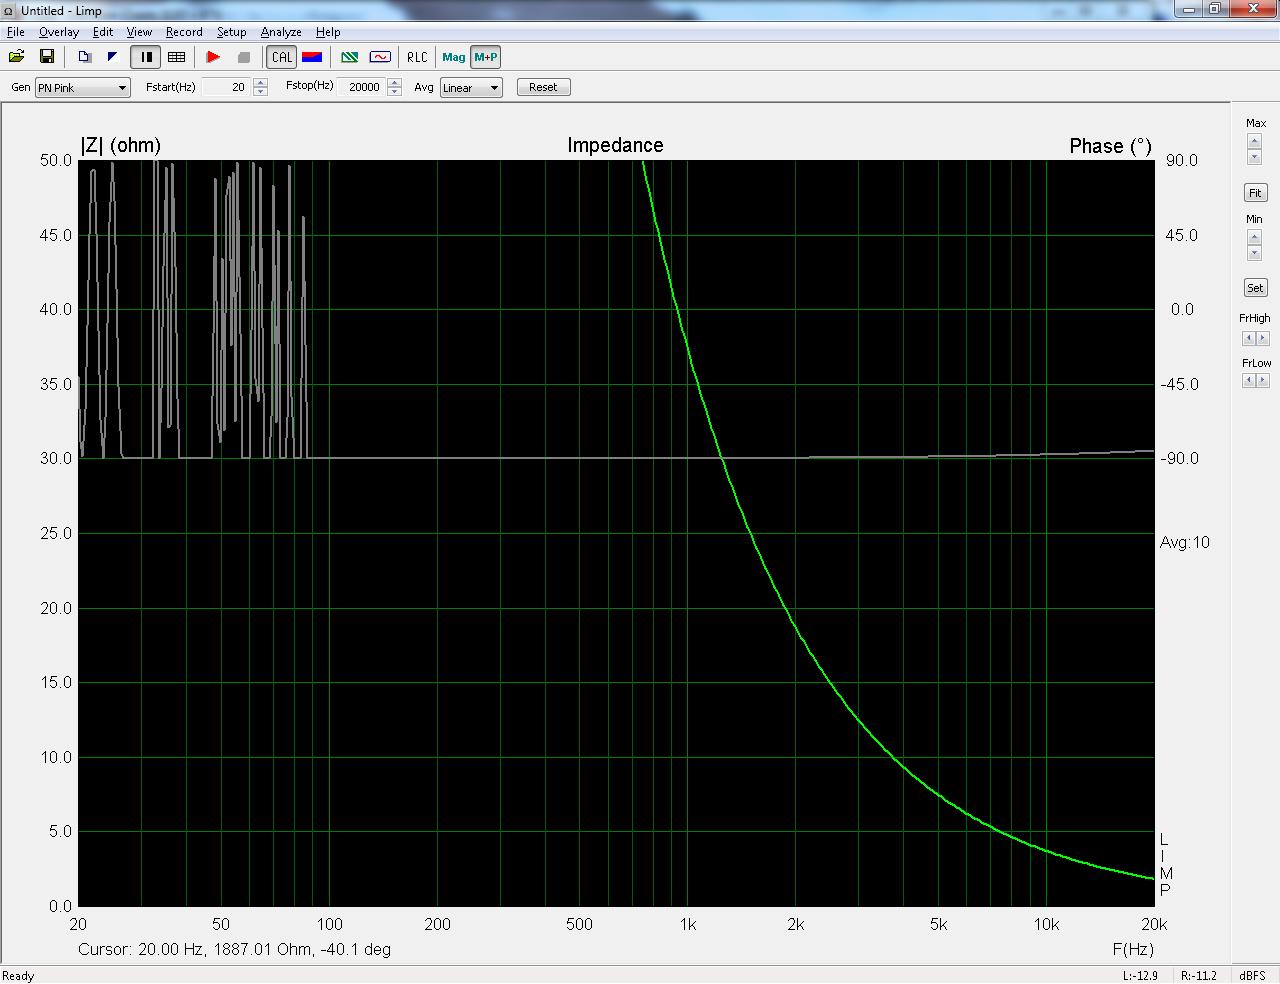Toggle the two-bar toolbar button
This screenshot has height=984, width=1280.
146,57
